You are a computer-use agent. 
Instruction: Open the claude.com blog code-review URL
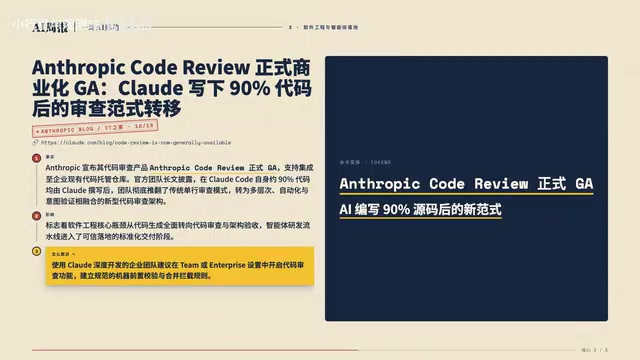coord(136,142)
